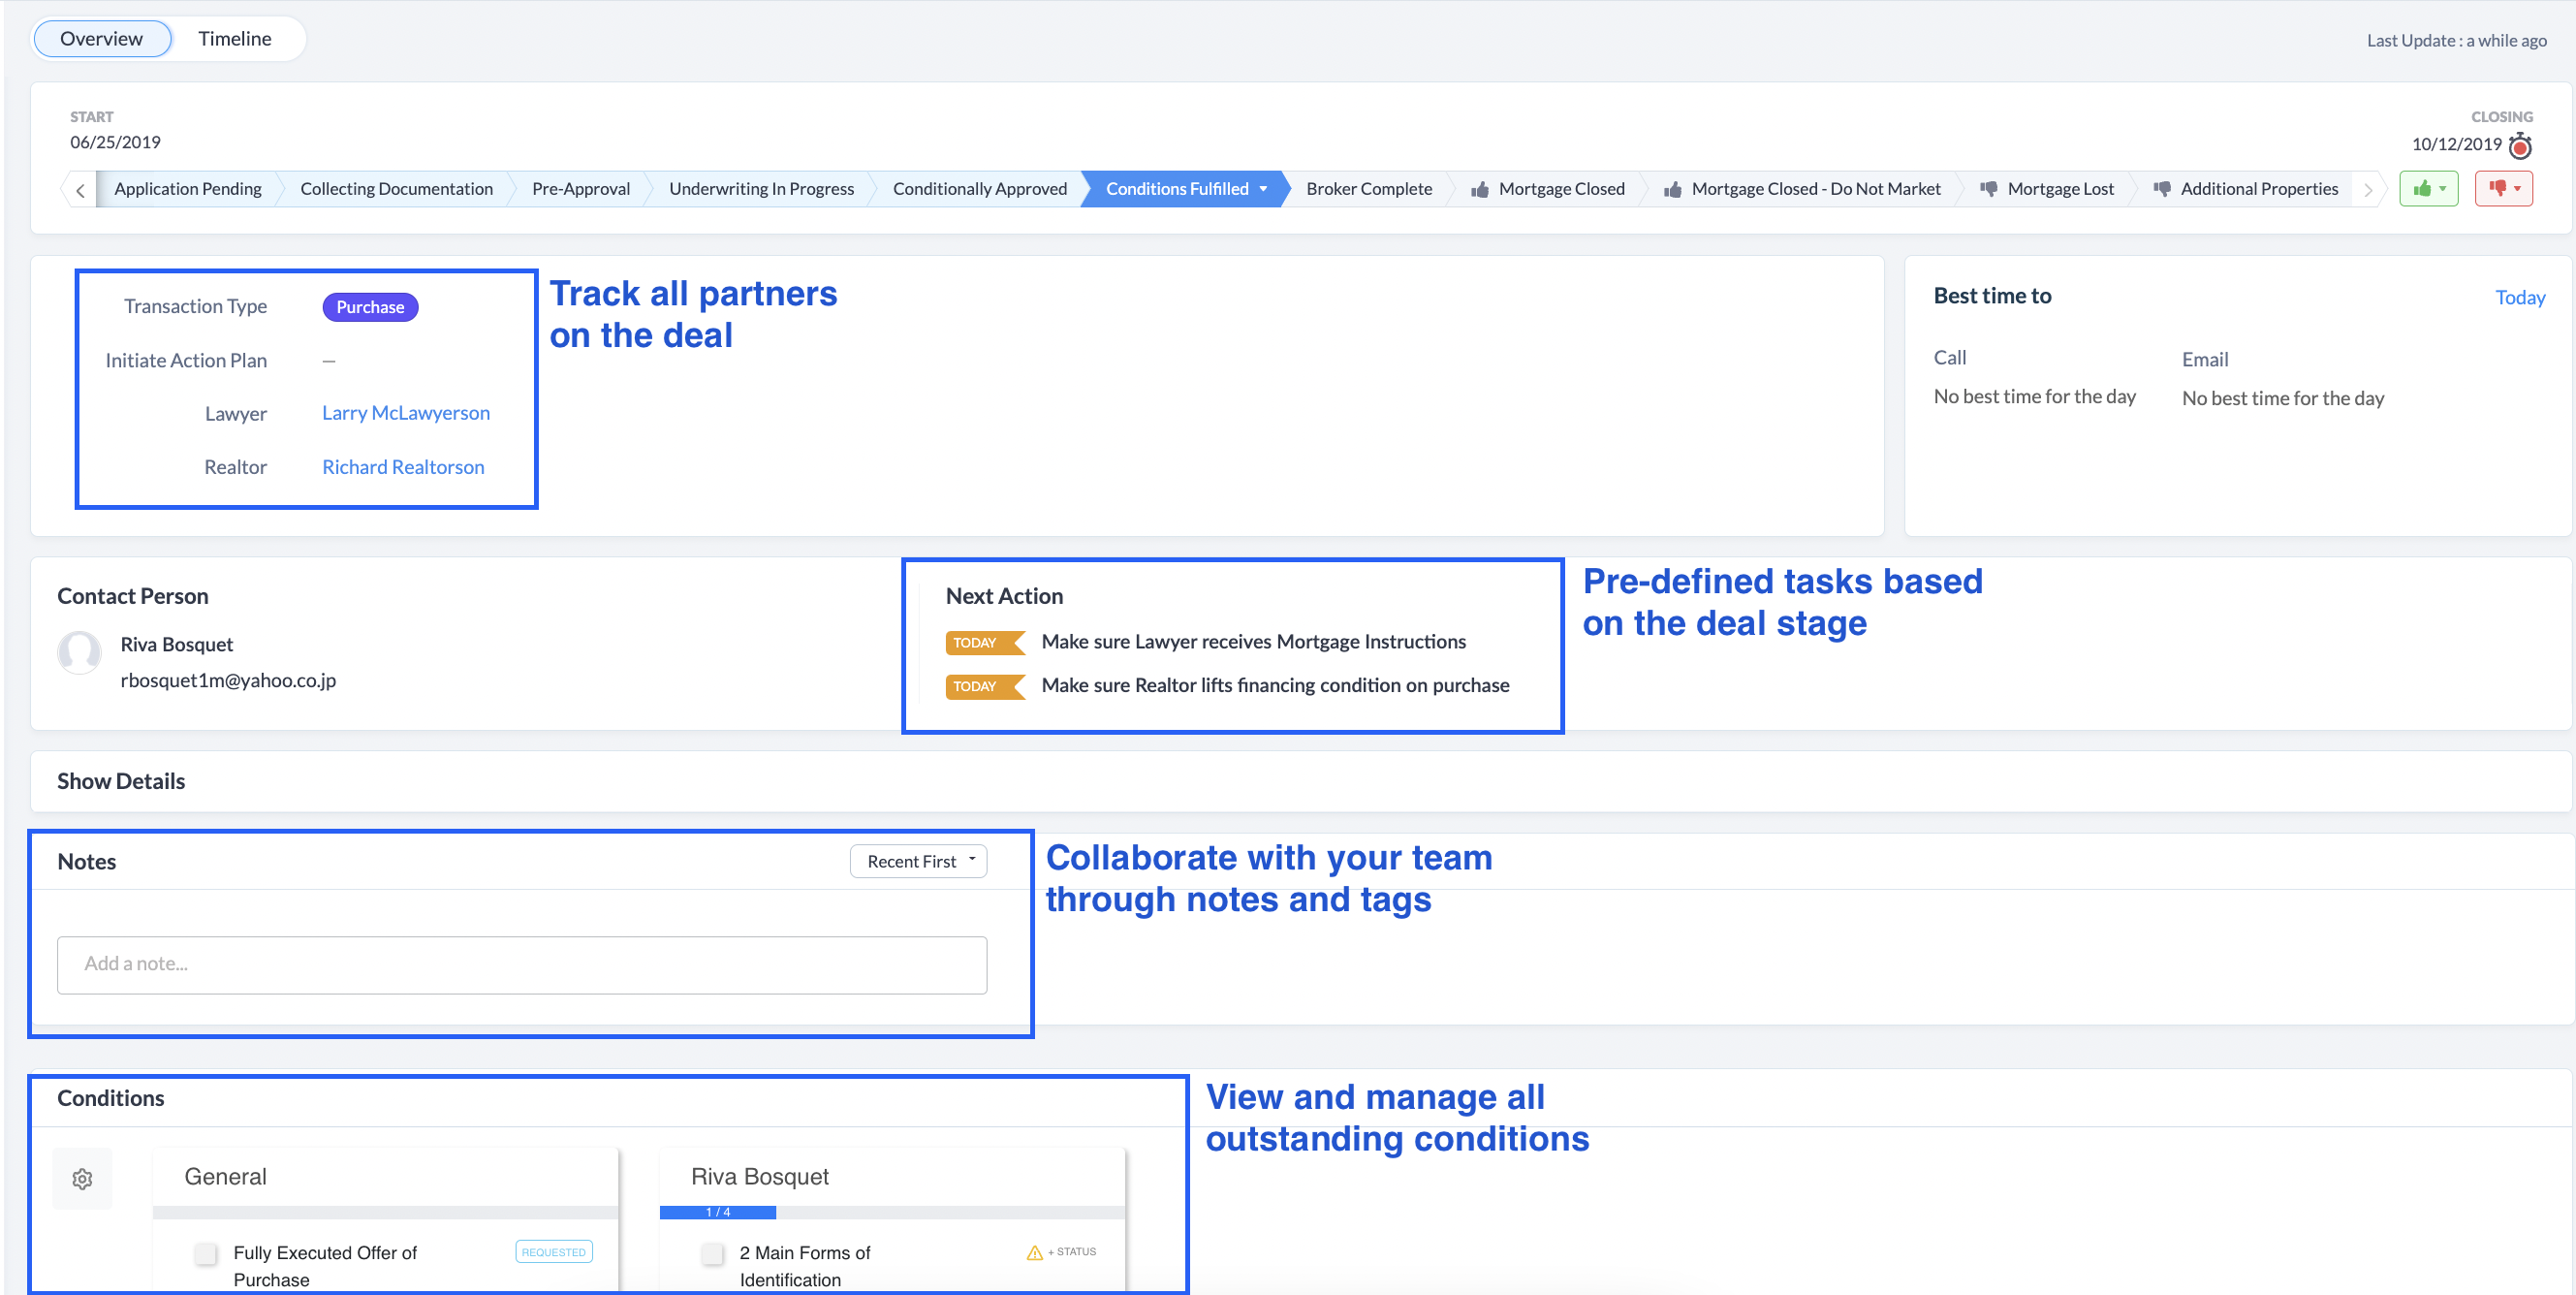Check the 2 Main Forms of Identification checkbox

coord(713,1253)
